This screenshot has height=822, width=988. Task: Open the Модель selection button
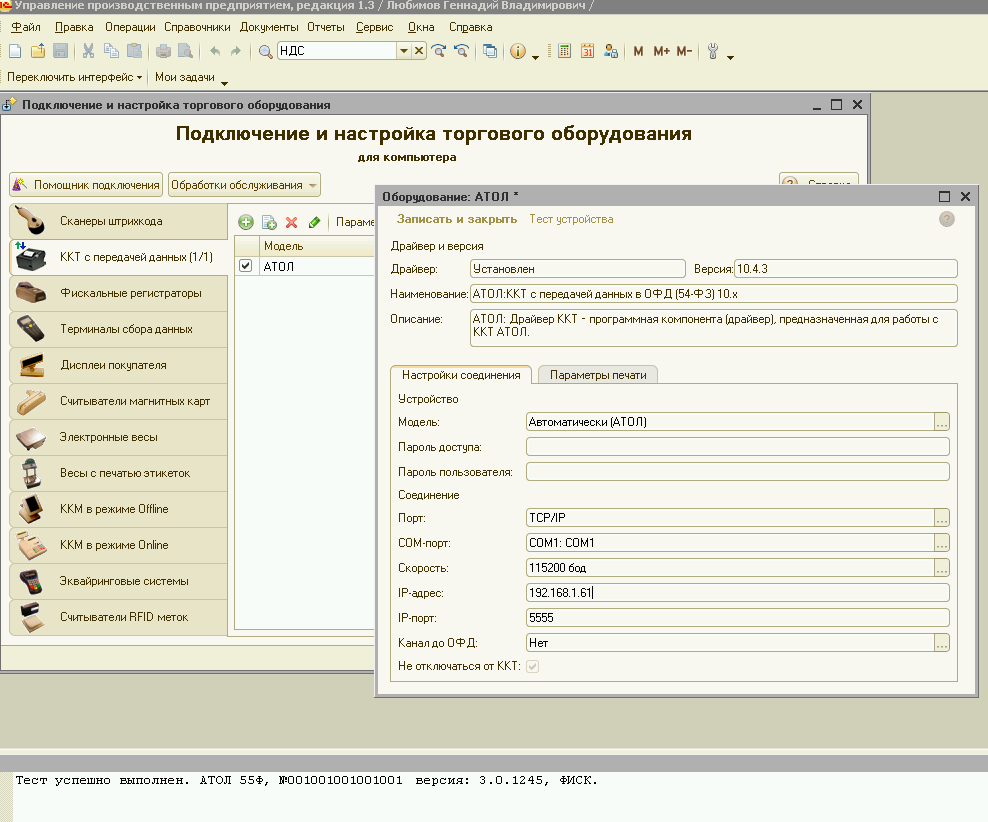941,422
